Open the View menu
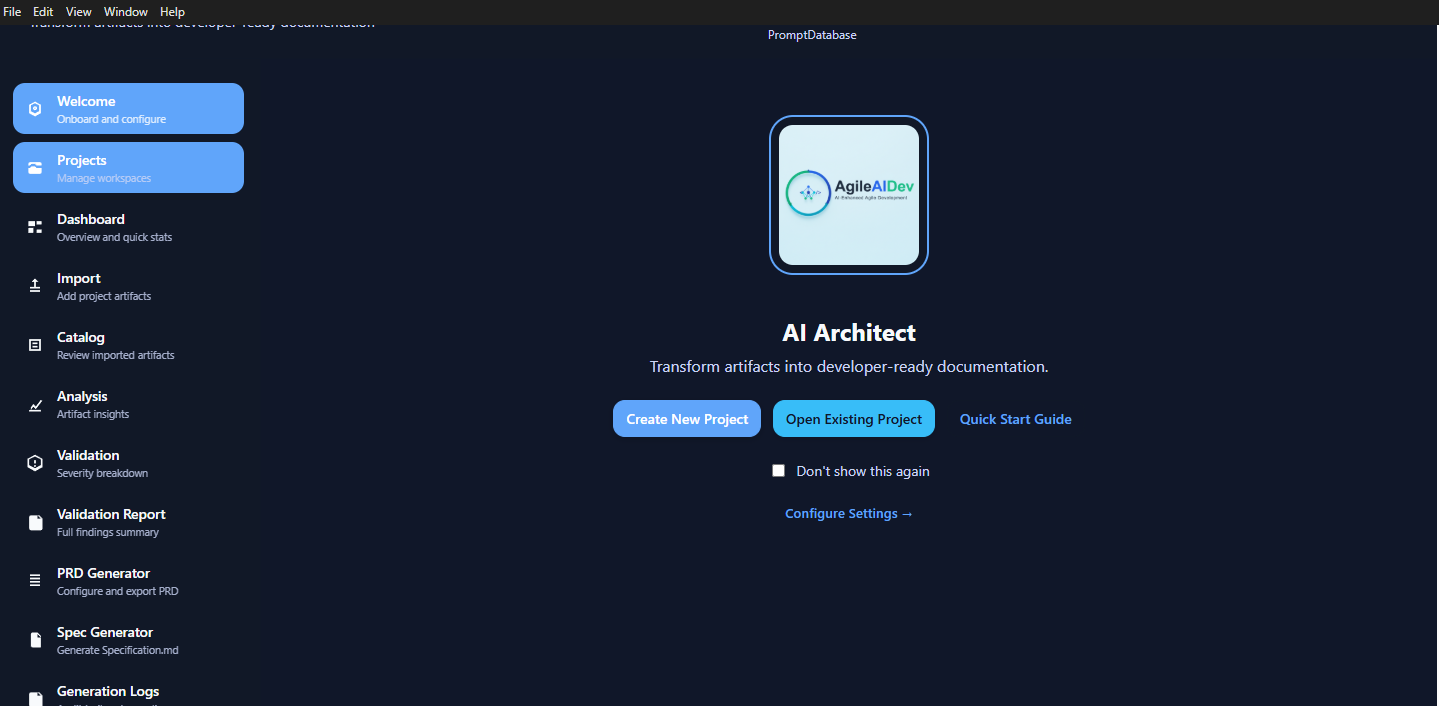Screen dimensions: 1439x706 tap(79, 12)
